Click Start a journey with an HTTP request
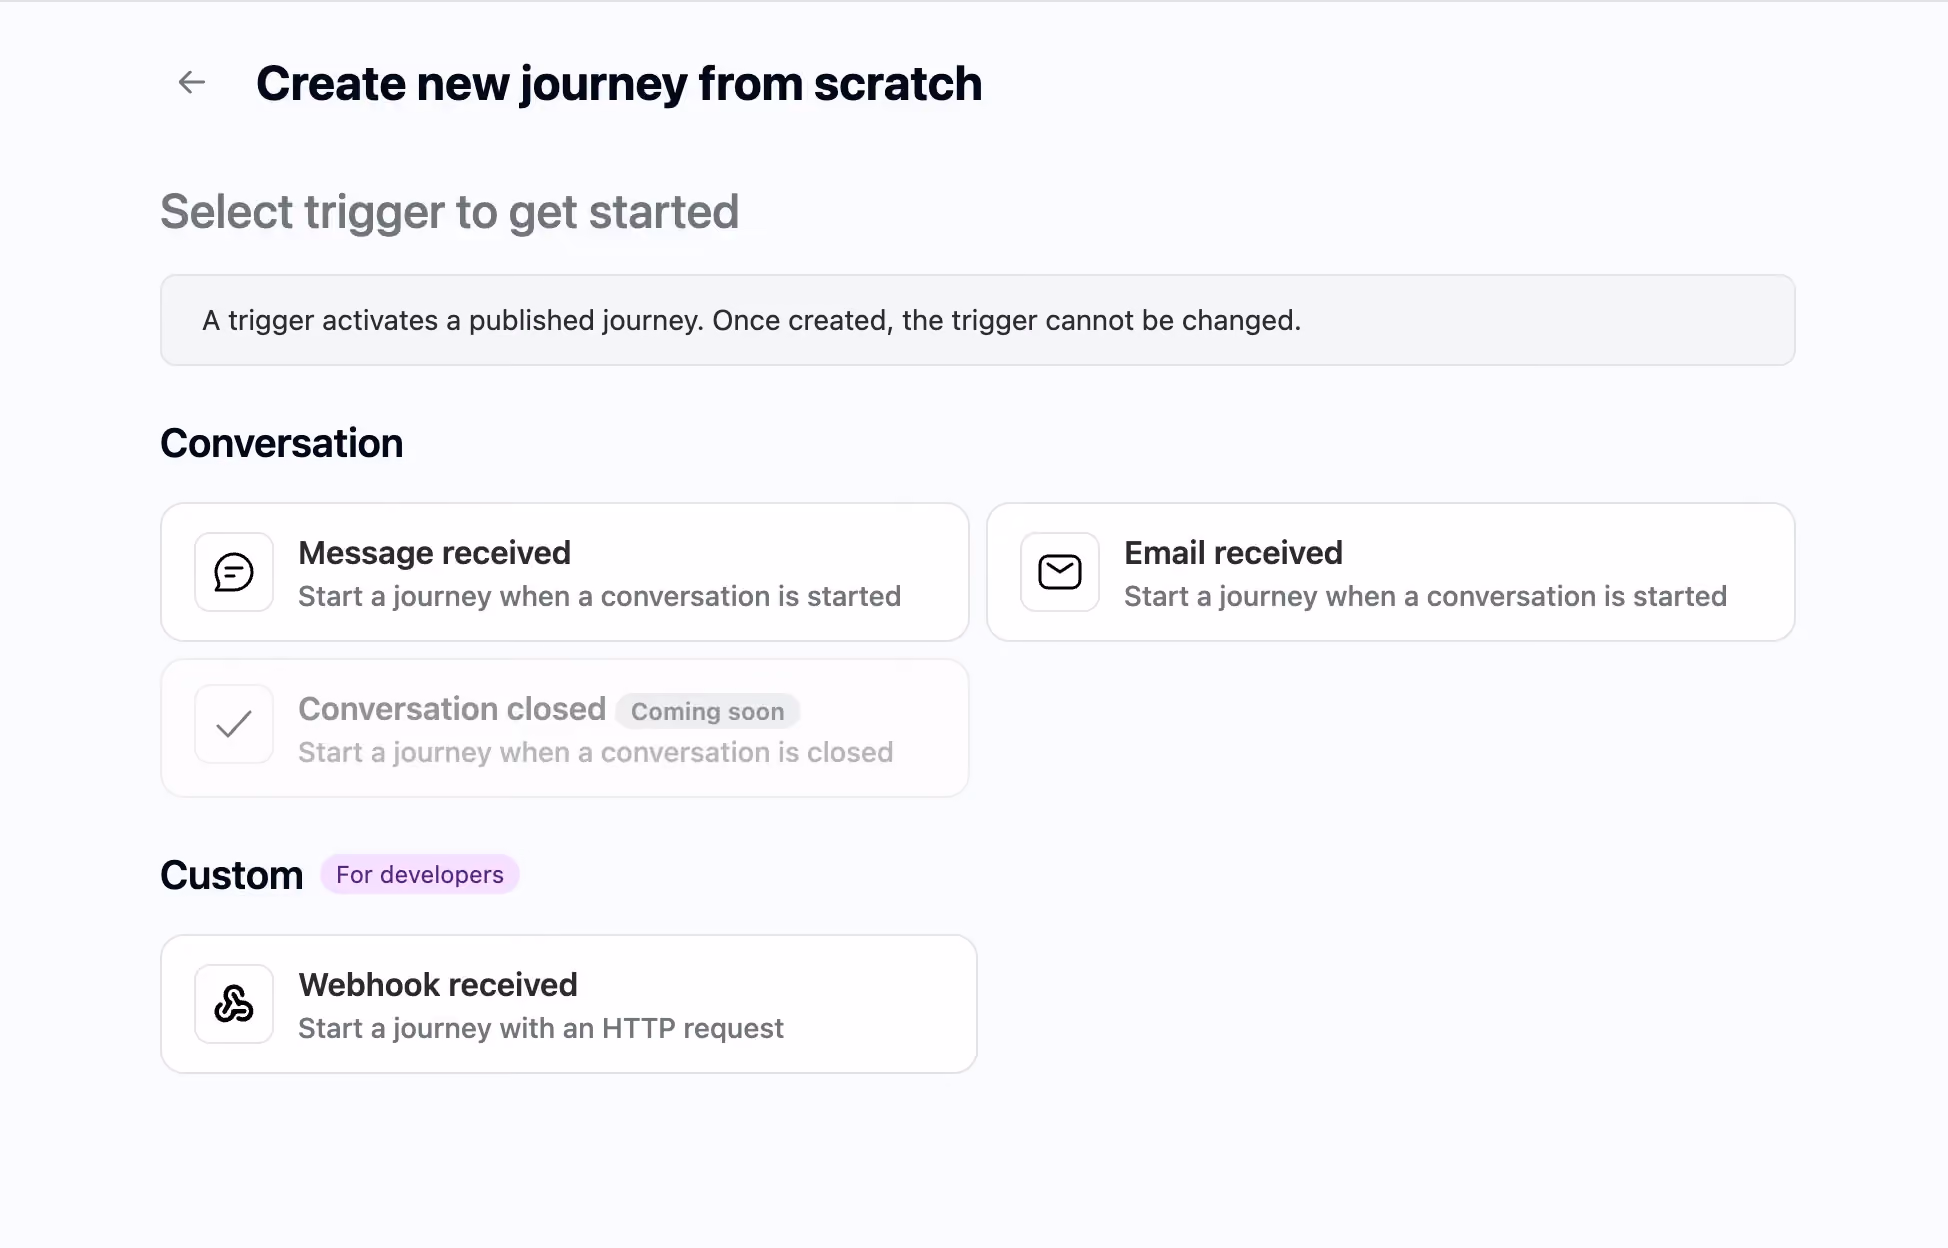Viewport: 1948px width, 1248px height. click(x=541, y=1028)
